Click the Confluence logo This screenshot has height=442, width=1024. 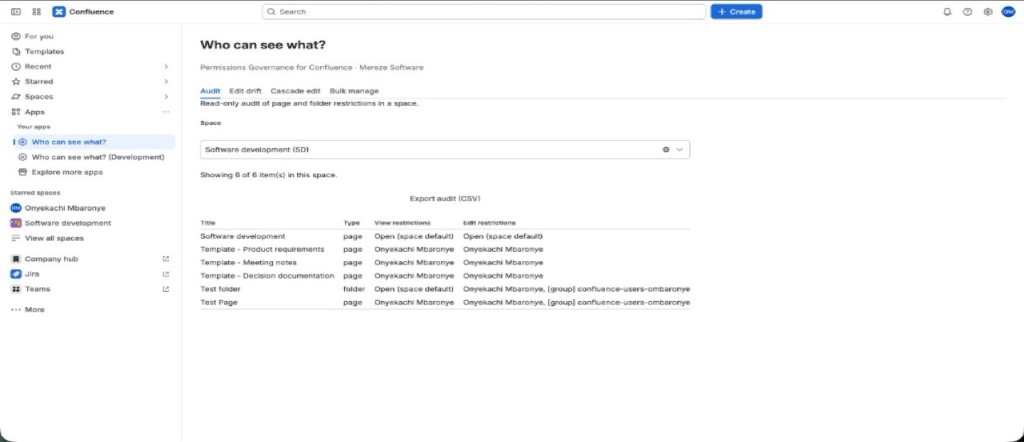click(x=59, y=12)
